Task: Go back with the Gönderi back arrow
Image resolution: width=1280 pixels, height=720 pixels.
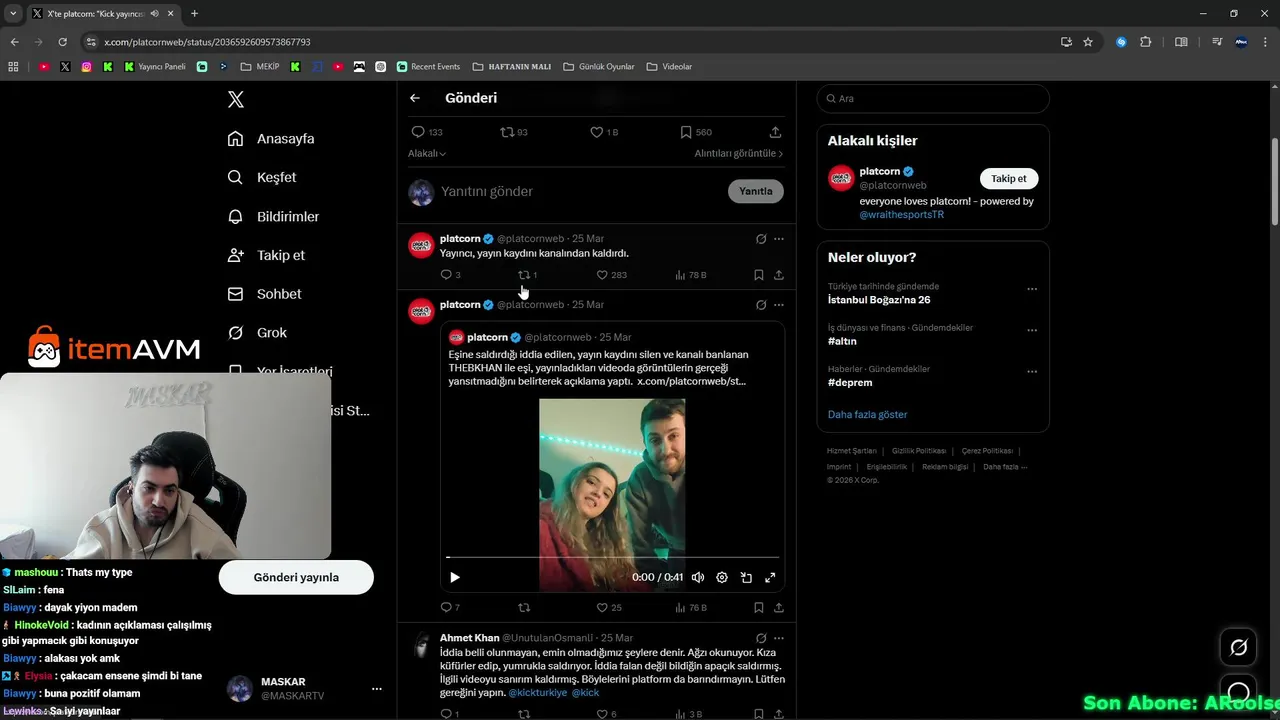Action: tap(415, 98)
